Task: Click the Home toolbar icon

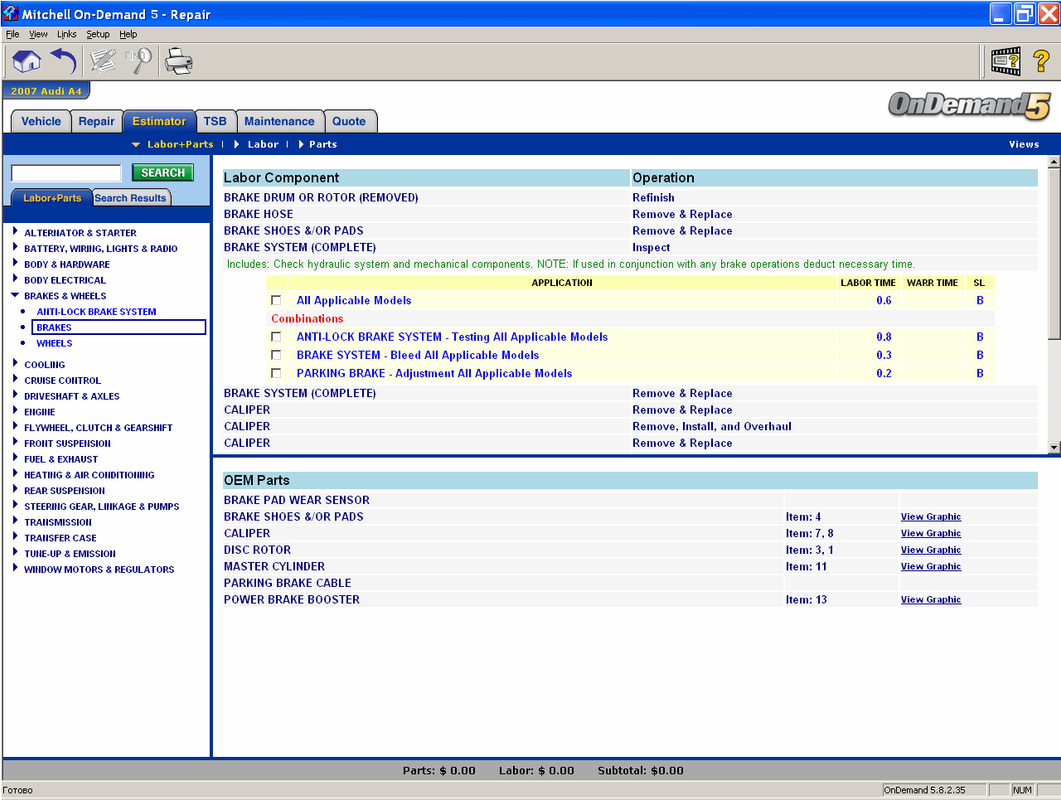Action: (x=26, y=62)
